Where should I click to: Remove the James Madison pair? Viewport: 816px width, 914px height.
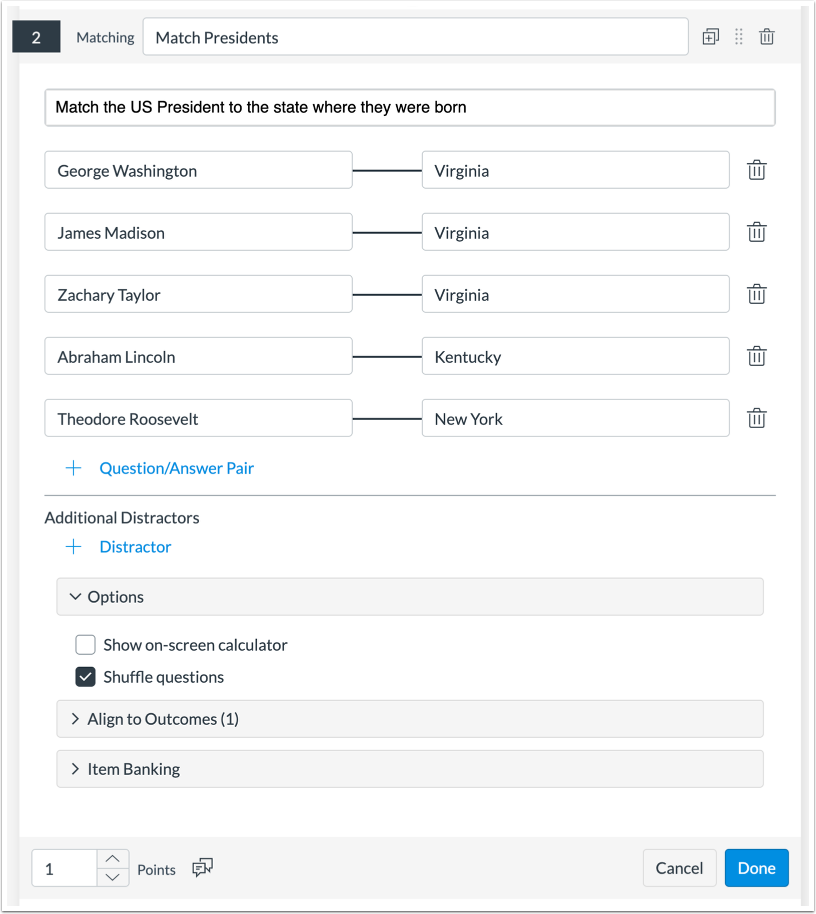click(x=757, y=232)
